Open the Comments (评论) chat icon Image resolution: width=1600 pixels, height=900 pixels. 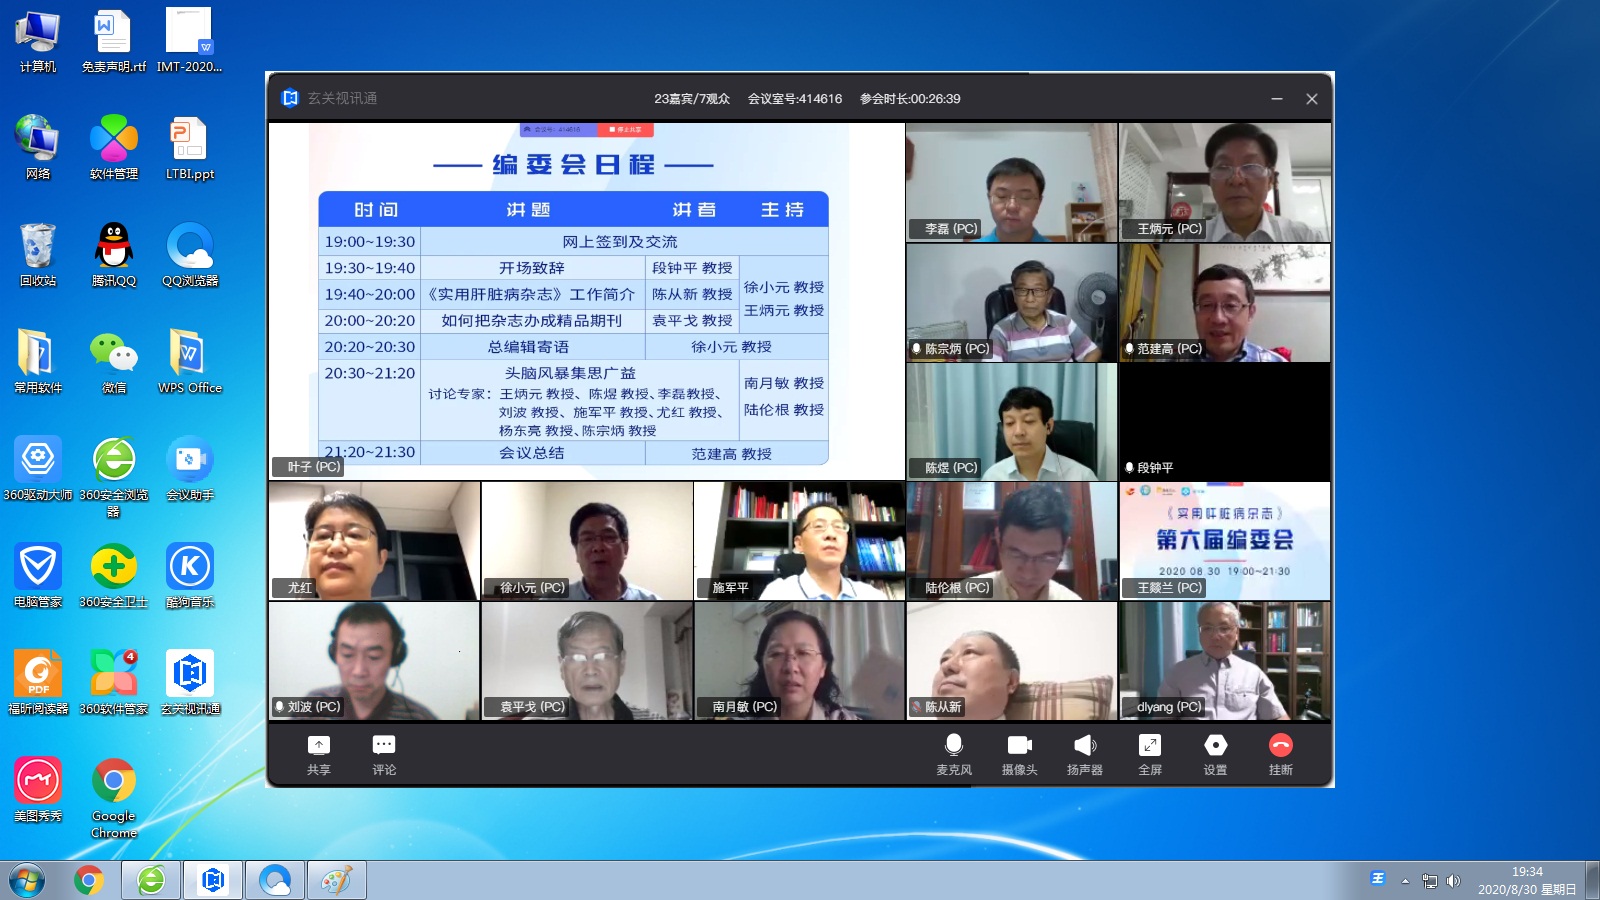(x=384, y=753)
